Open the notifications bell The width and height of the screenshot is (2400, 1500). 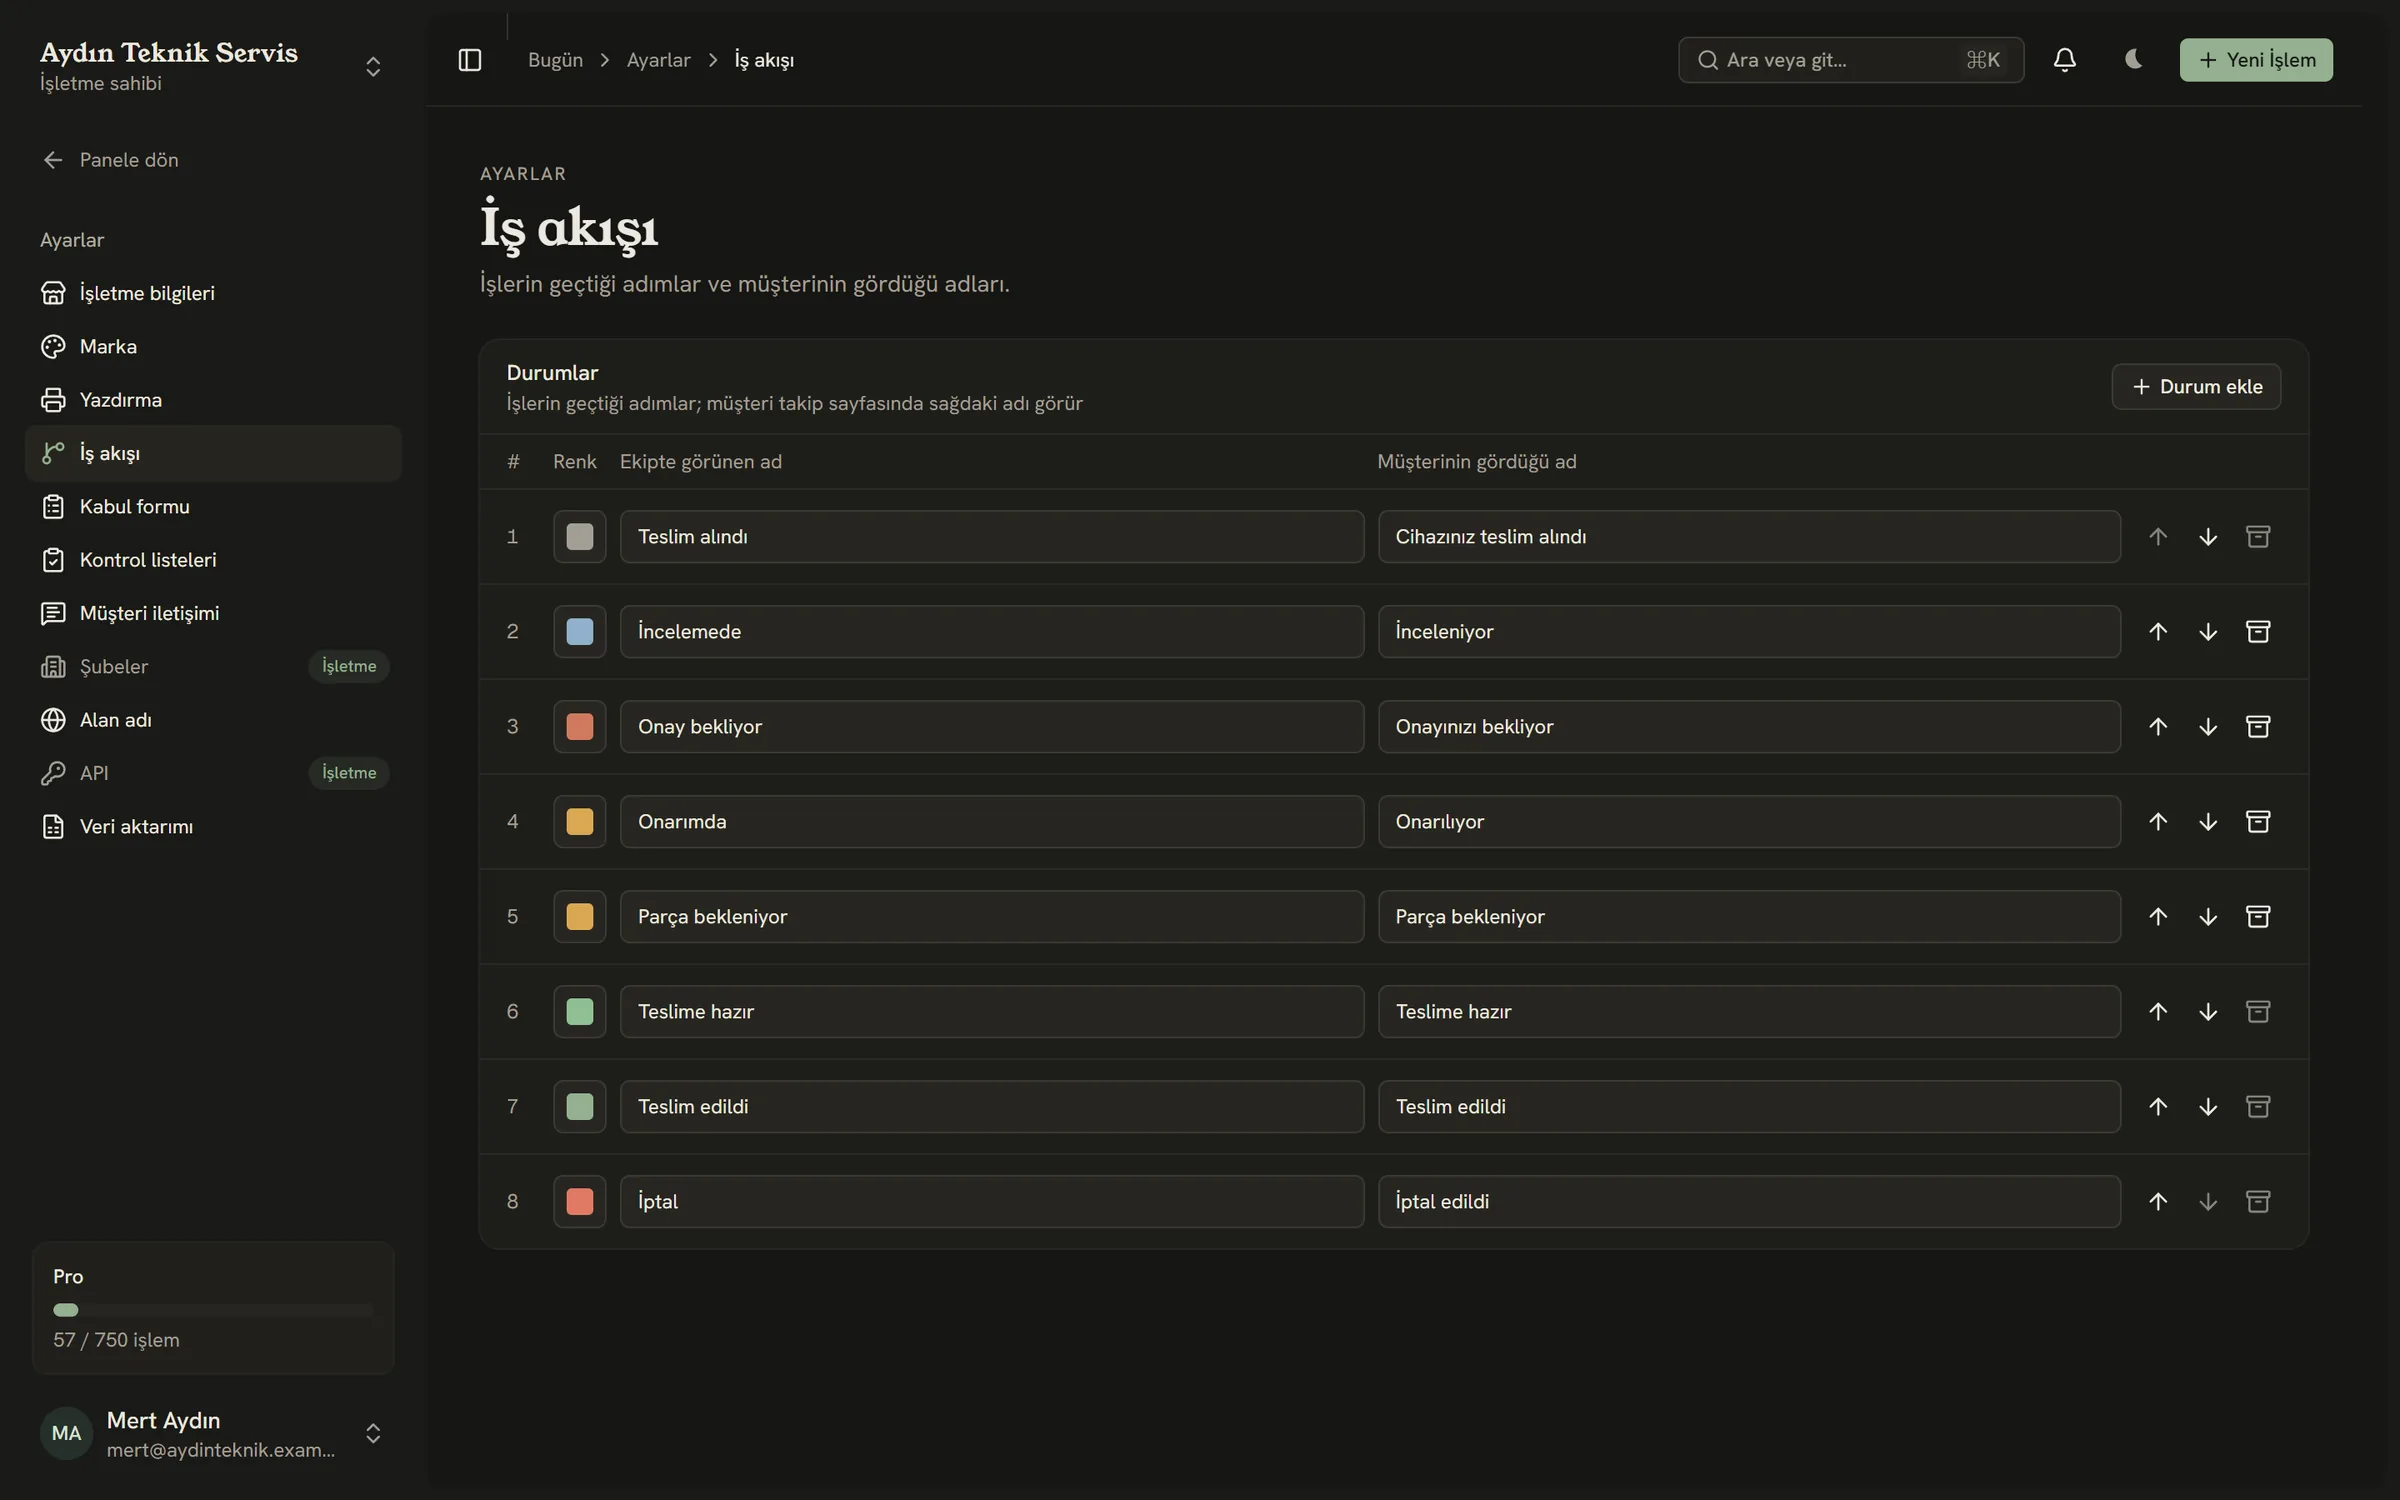point(2065,60)
